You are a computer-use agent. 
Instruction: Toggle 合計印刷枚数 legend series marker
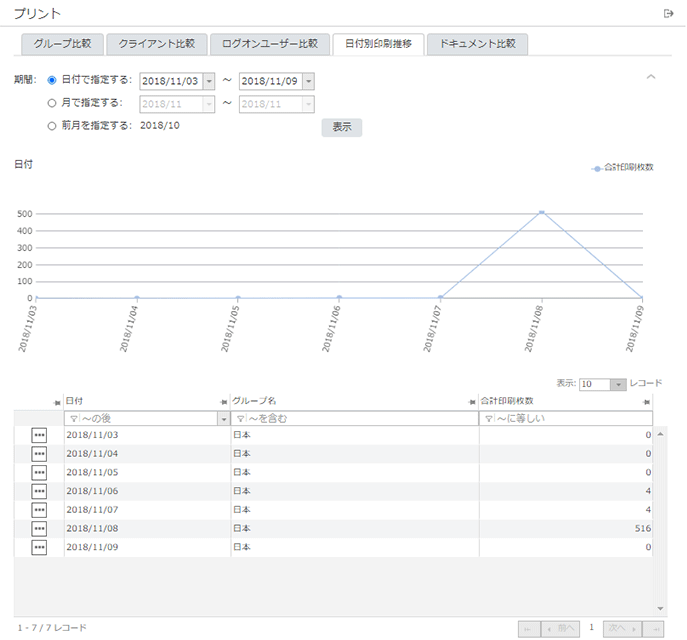coord(598,168)
